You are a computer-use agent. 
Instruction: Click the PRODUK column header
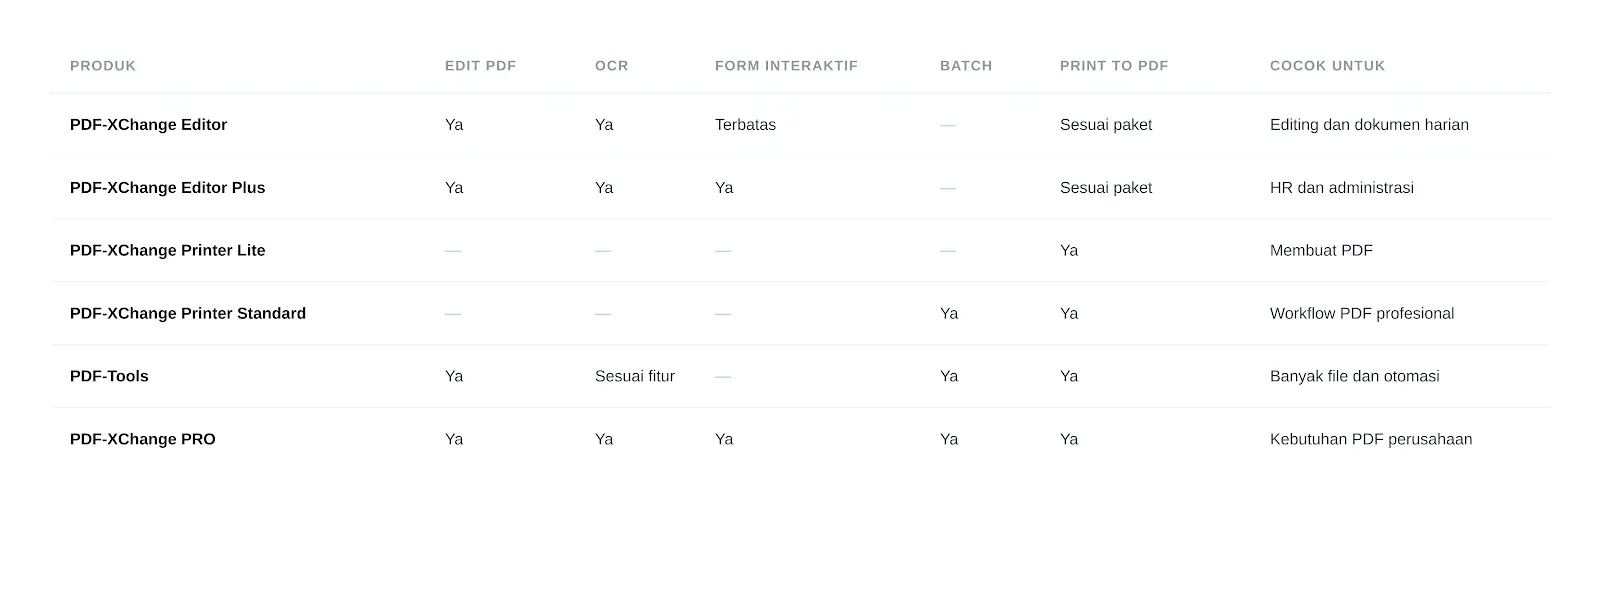coord(103,66)
